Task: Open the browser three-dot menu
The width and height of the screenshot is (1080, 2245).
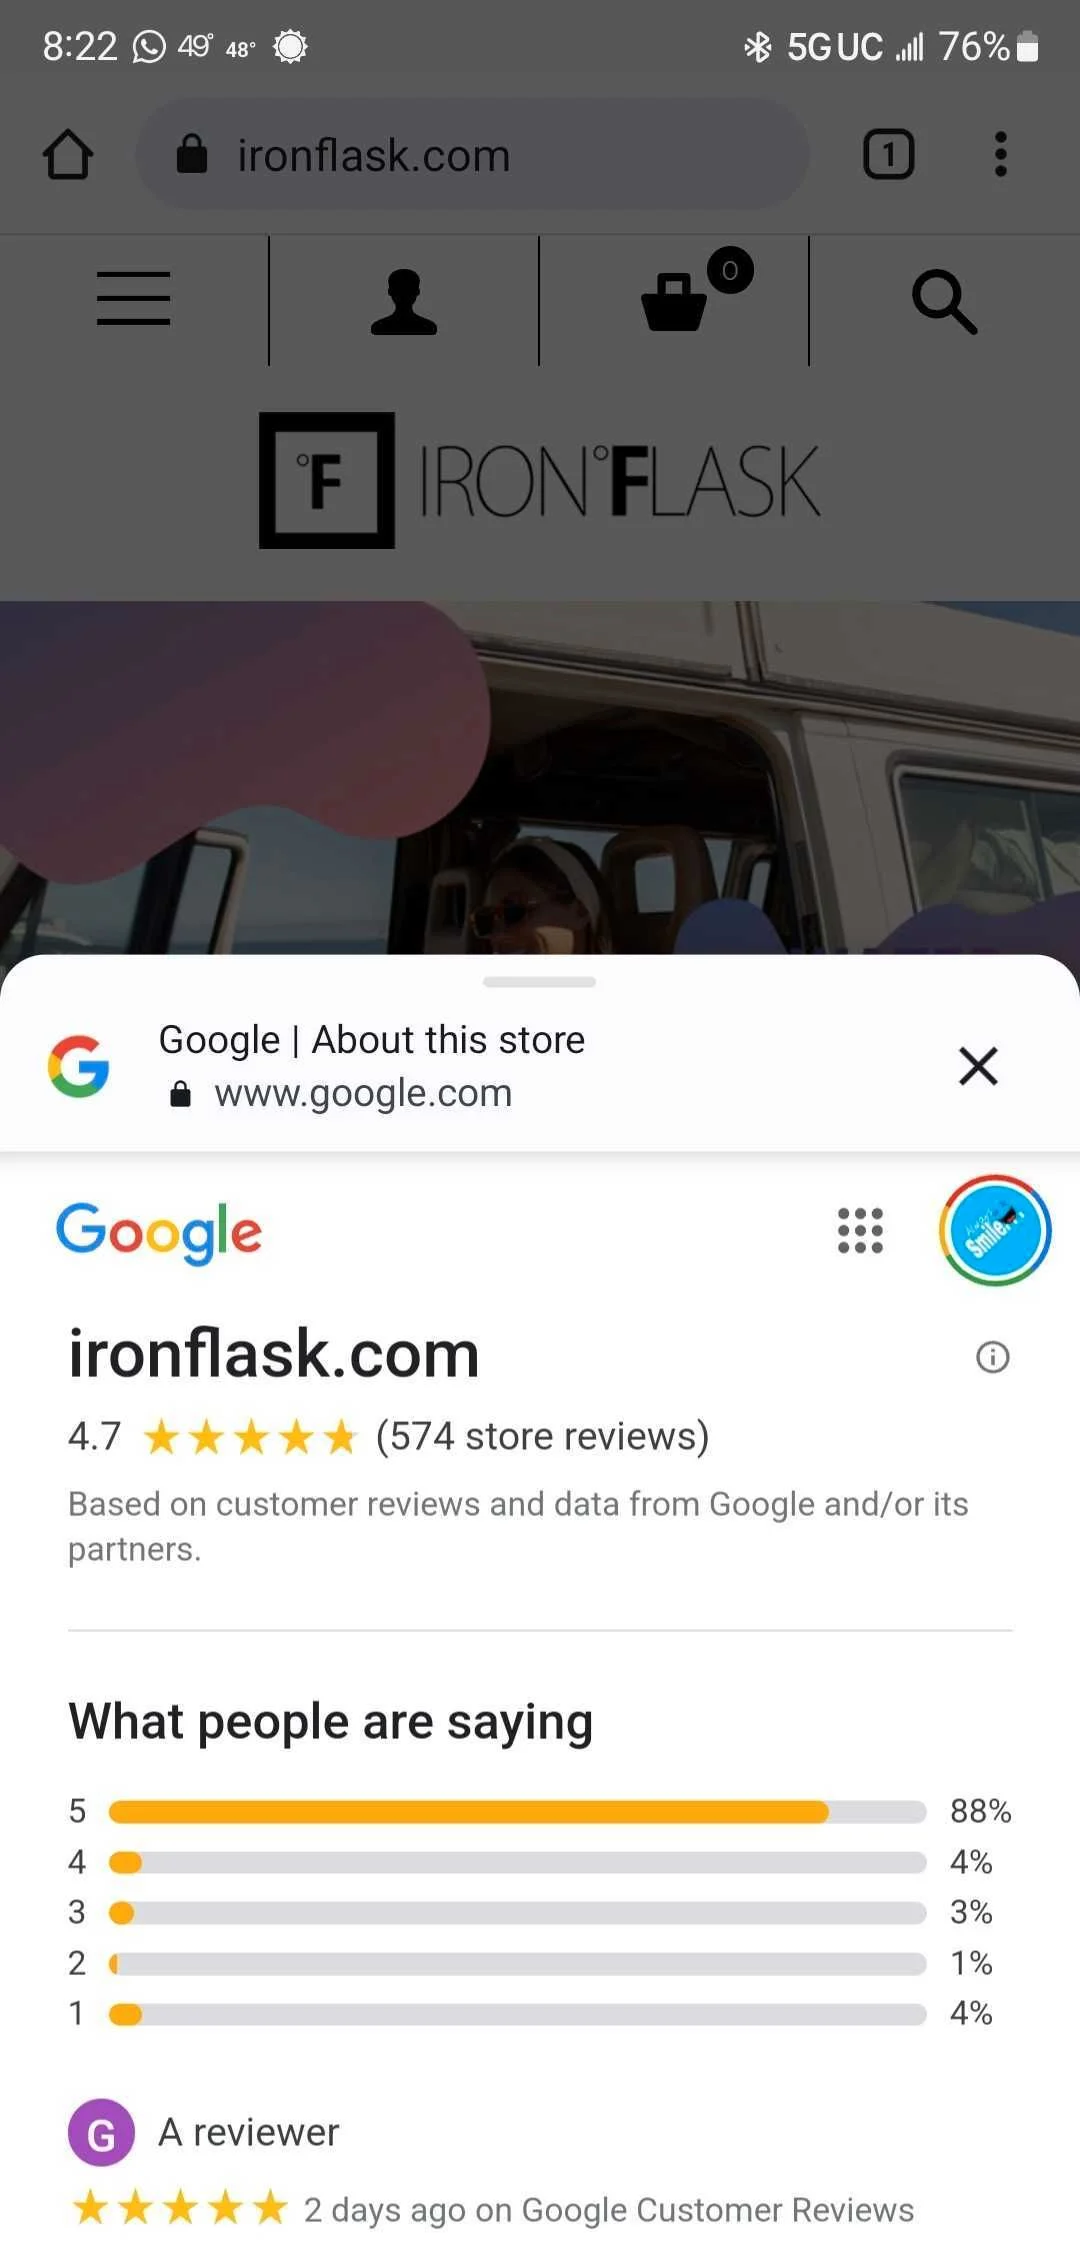Action: [1000, 155]
